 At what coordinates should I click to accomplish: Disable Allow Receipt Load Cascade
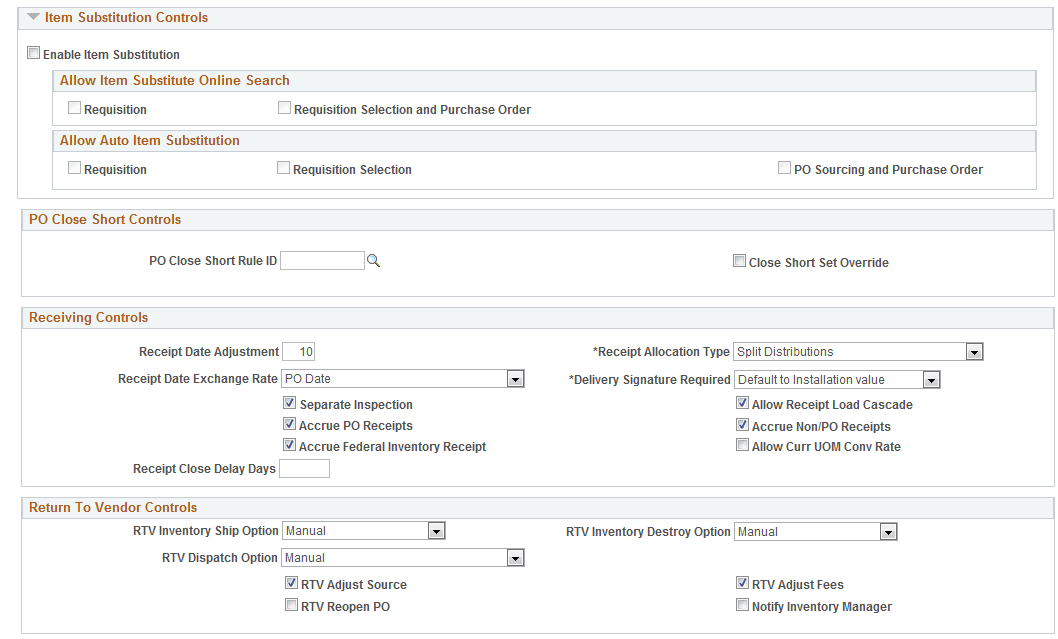(x=743, y=402)
